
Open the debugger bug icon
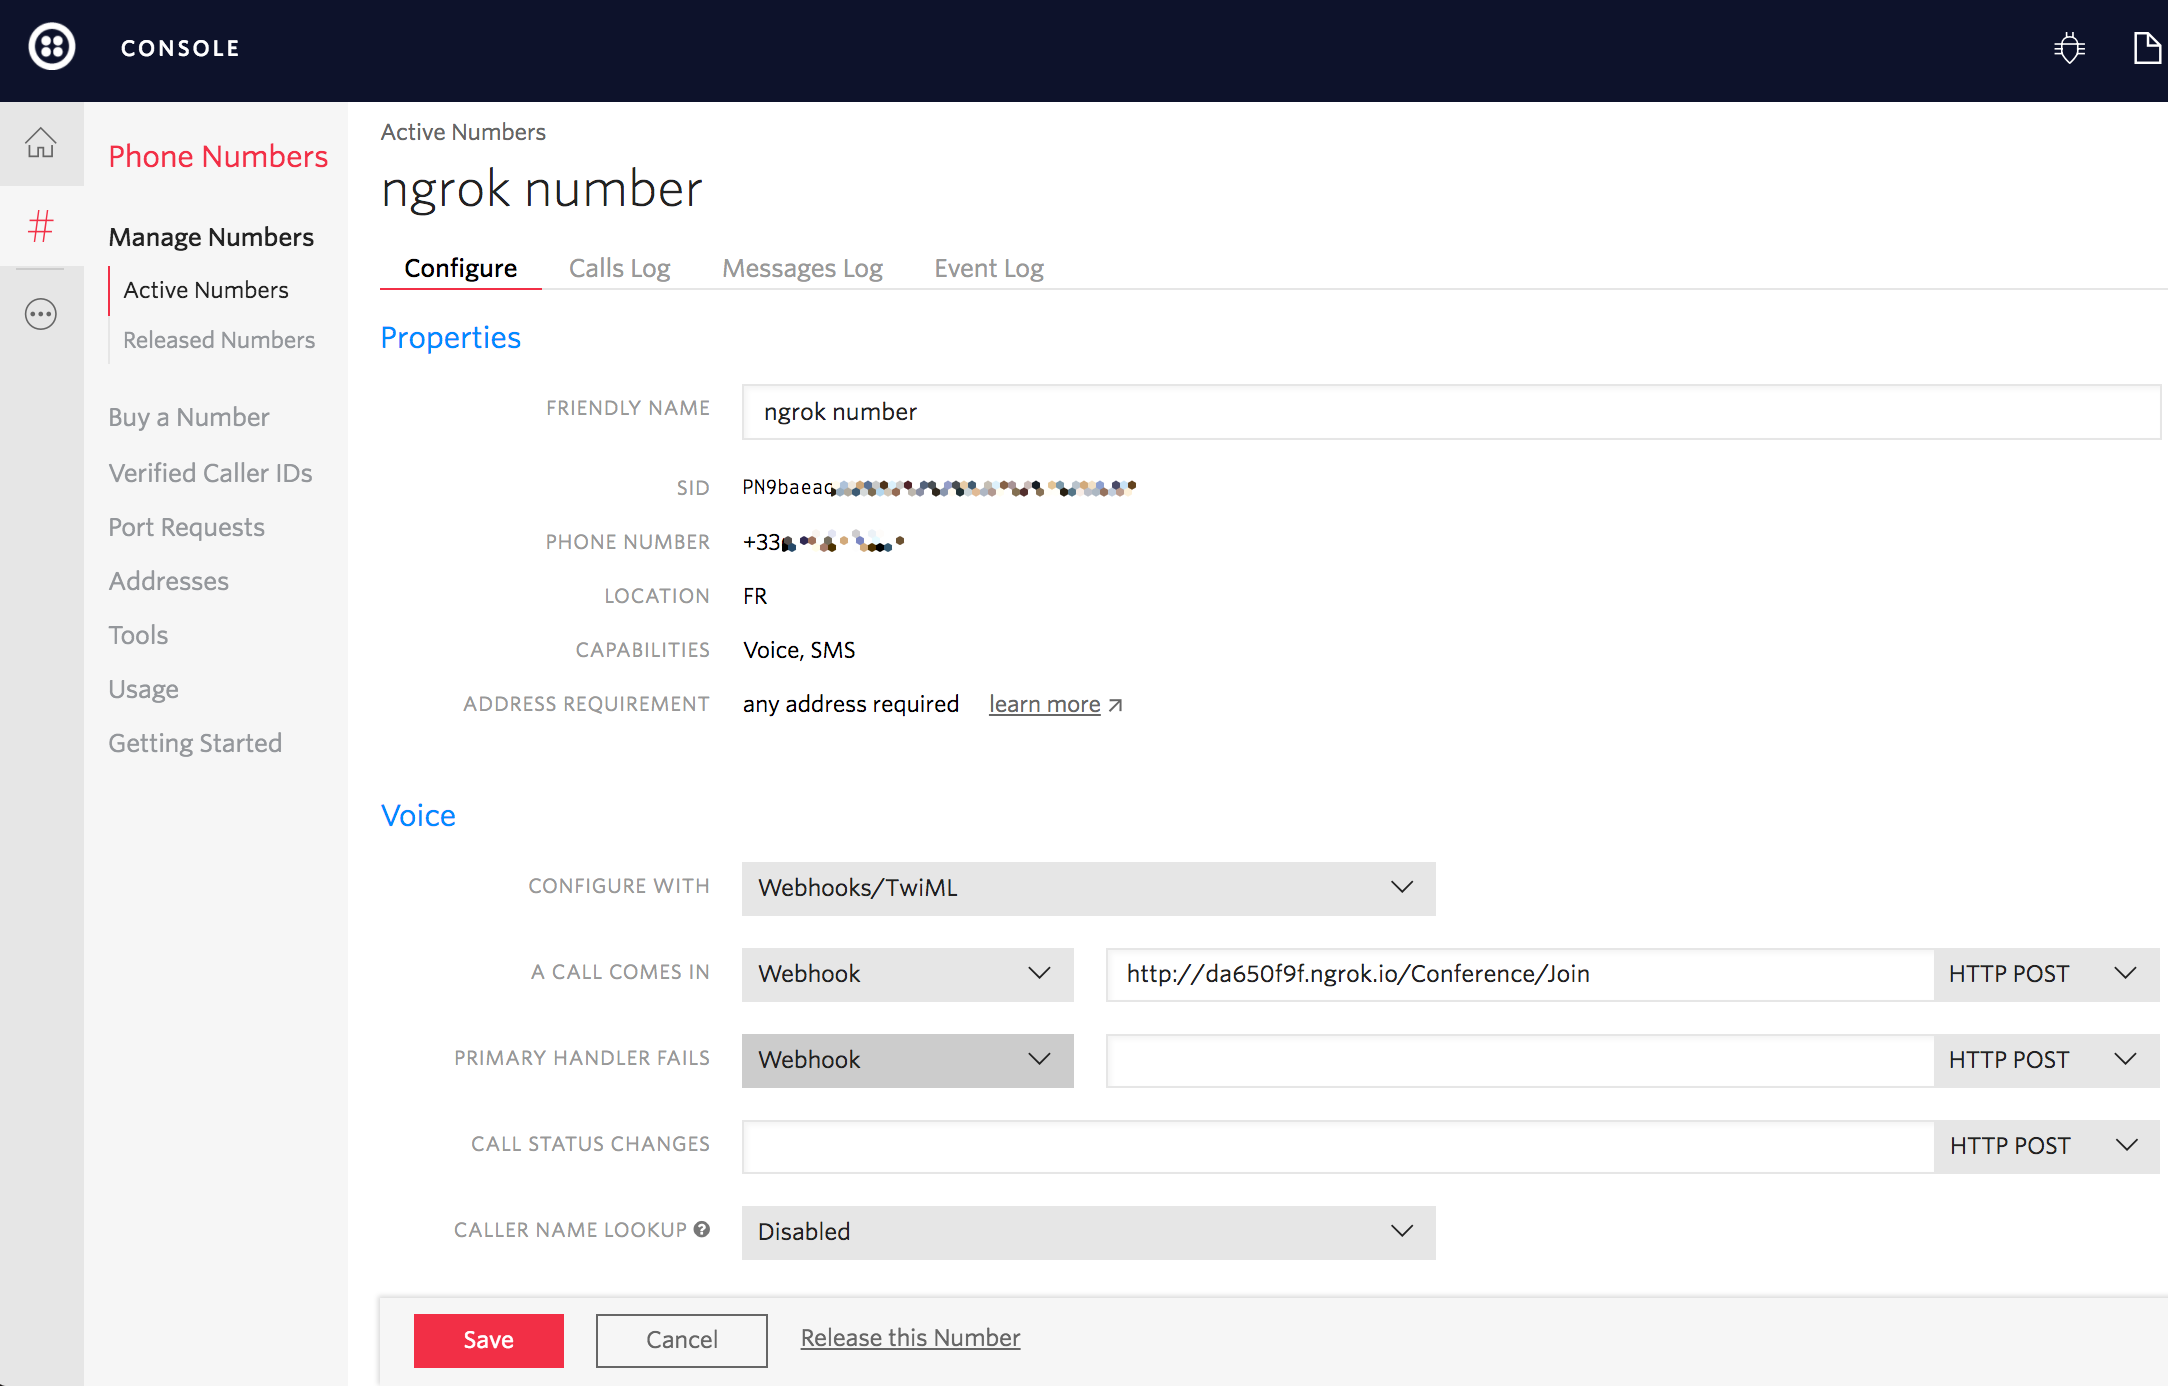click(x=2069, y=47)
